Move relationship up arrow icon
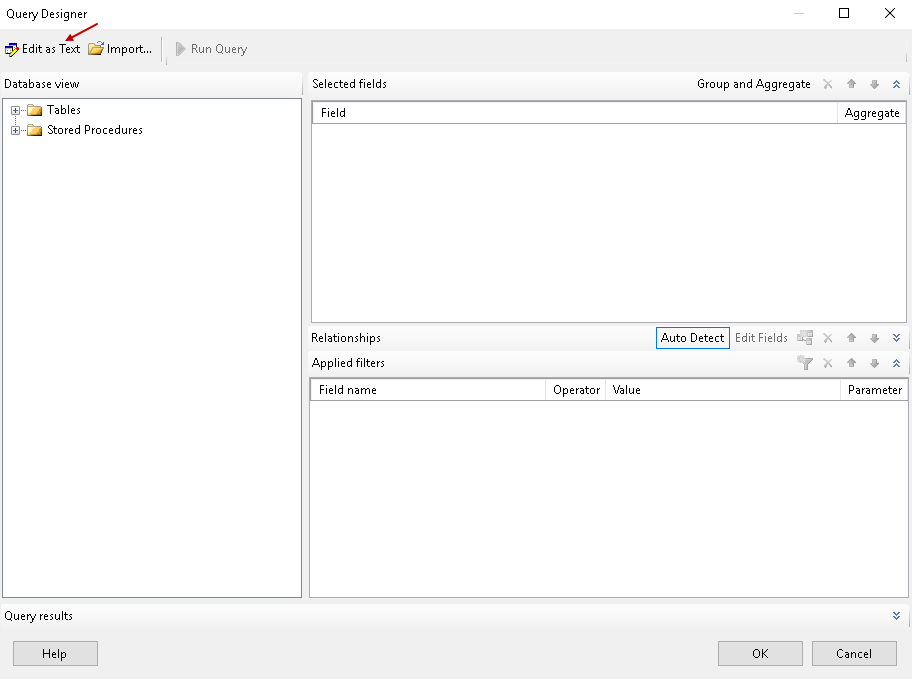This screenshot has height=679, width=912. (852, 338)
